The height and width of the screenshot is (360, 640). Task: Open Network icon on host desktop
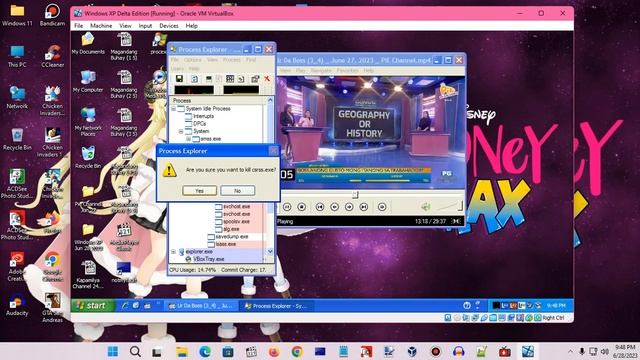coord(17,98)
